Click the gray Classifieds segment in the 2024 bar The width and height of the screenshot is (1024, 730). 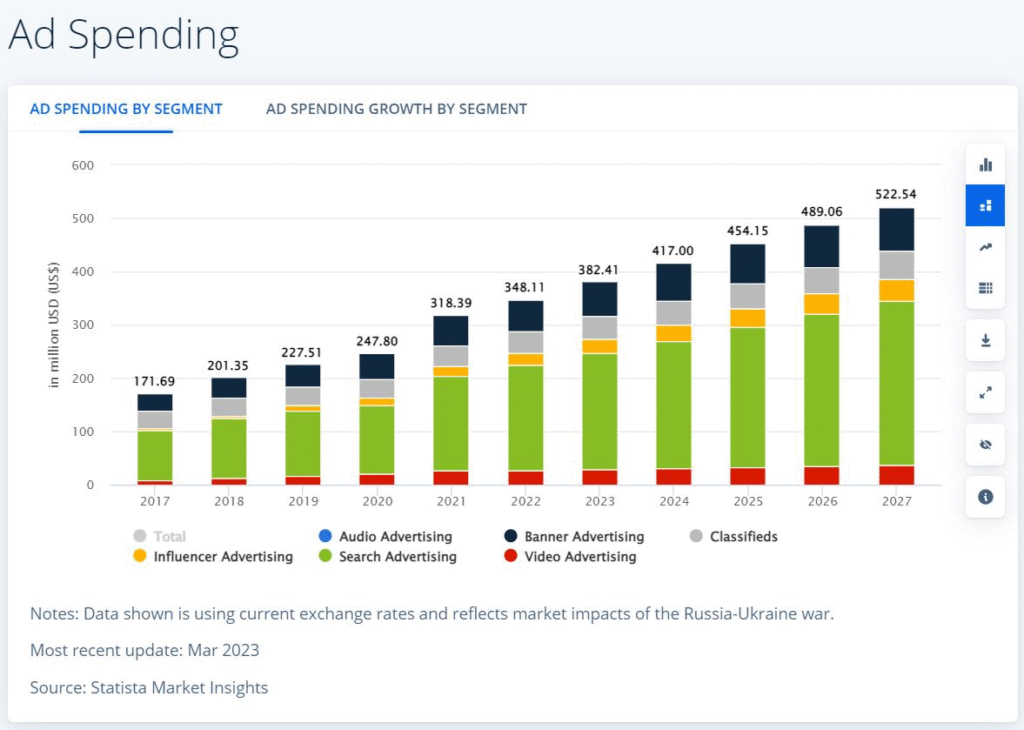click(x=674, y=313)
